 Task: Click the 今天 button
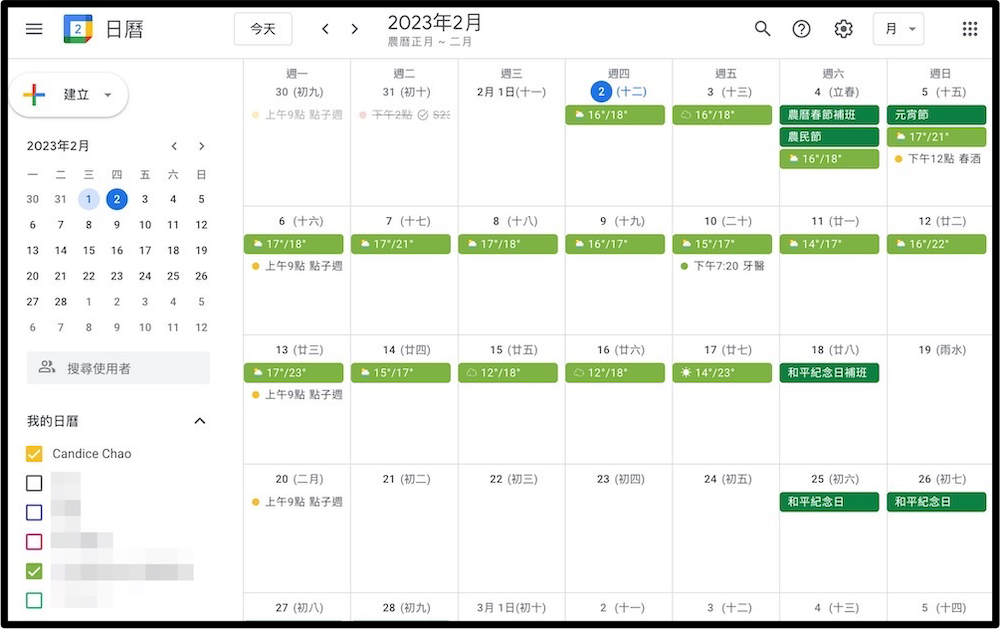pyautogui.click(x=263, y=29)
